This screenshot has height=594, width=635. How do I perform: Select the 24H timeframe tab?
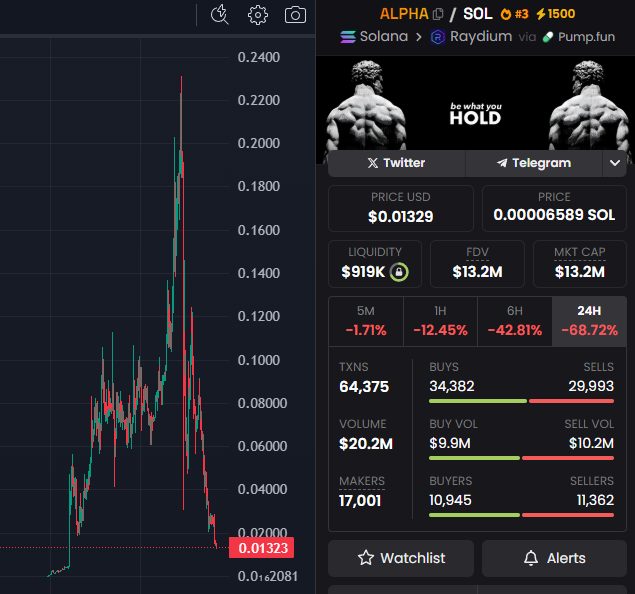coord(589,321)
